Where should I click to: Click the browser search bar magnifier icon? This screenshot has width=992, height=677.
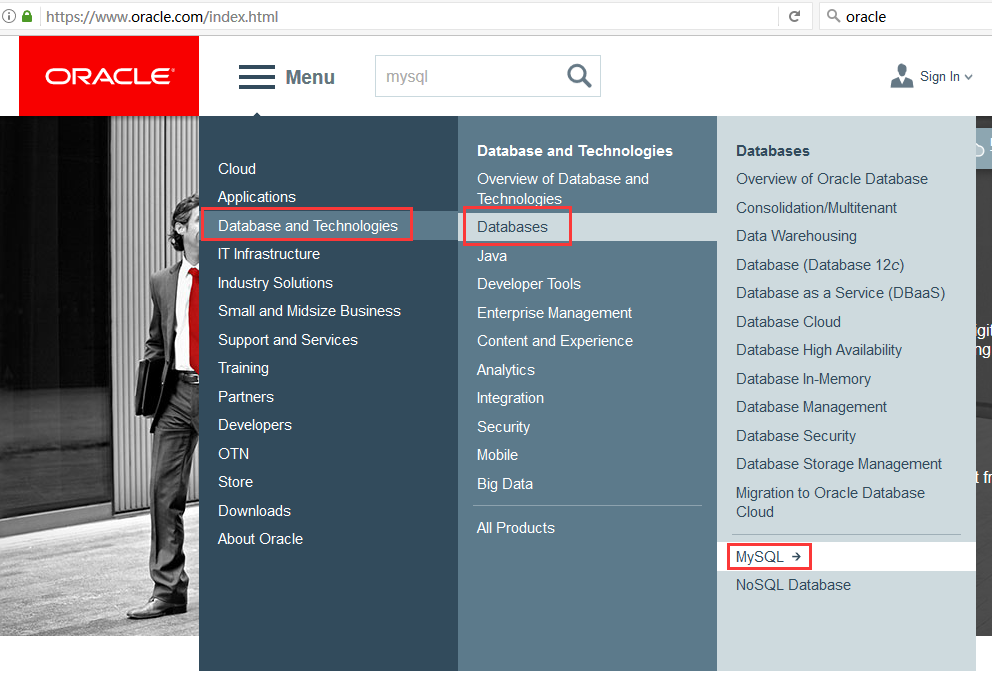pyautogui.click(x=834, y=16)
